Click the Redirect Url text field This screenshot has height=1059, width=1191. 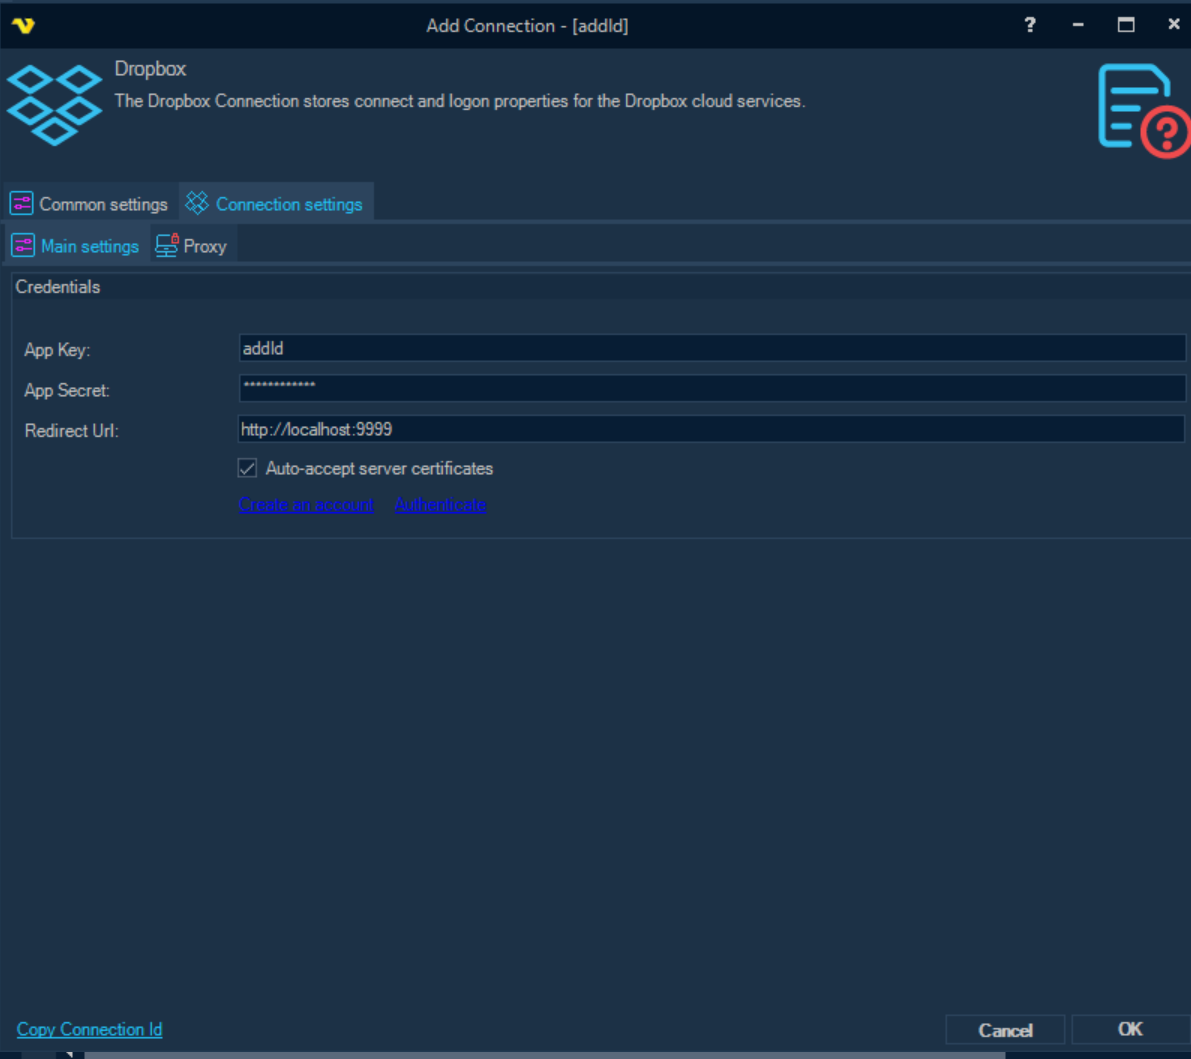pyautogui.click(x=711, y=430)
